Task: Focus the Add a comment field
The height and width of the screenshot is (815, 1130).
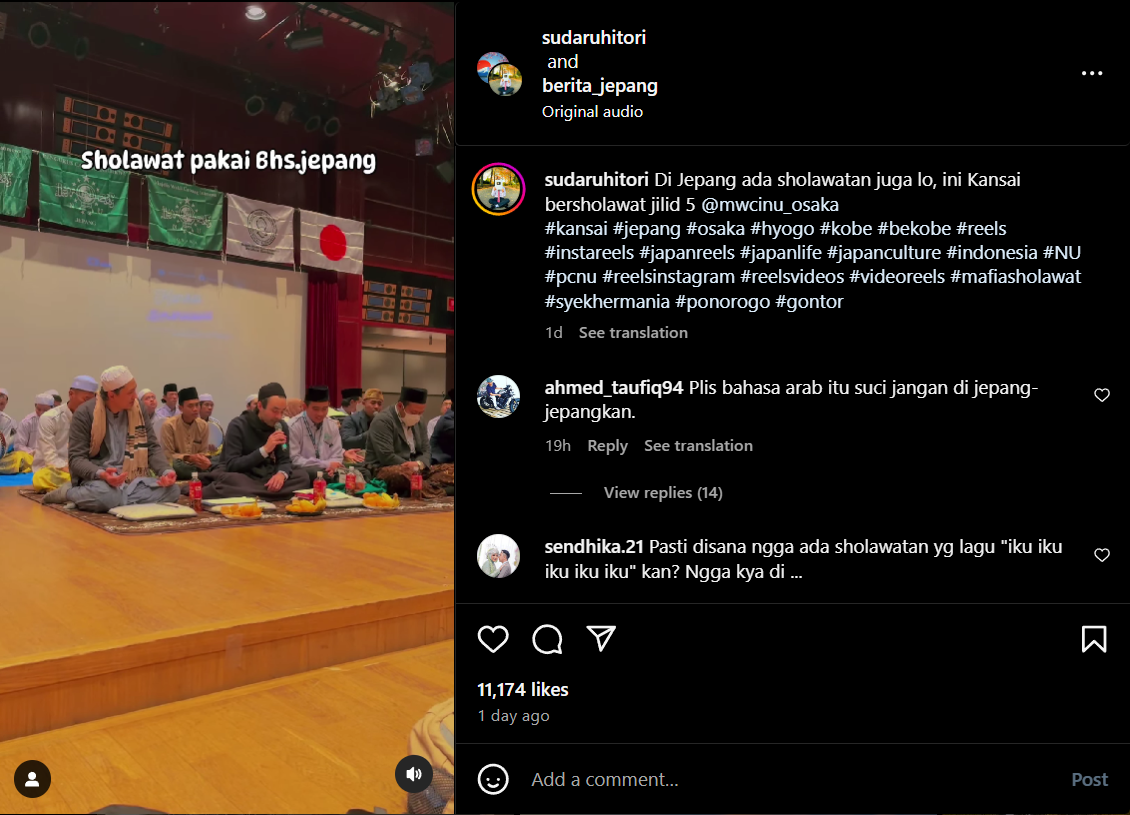Action: click(793, 779)
